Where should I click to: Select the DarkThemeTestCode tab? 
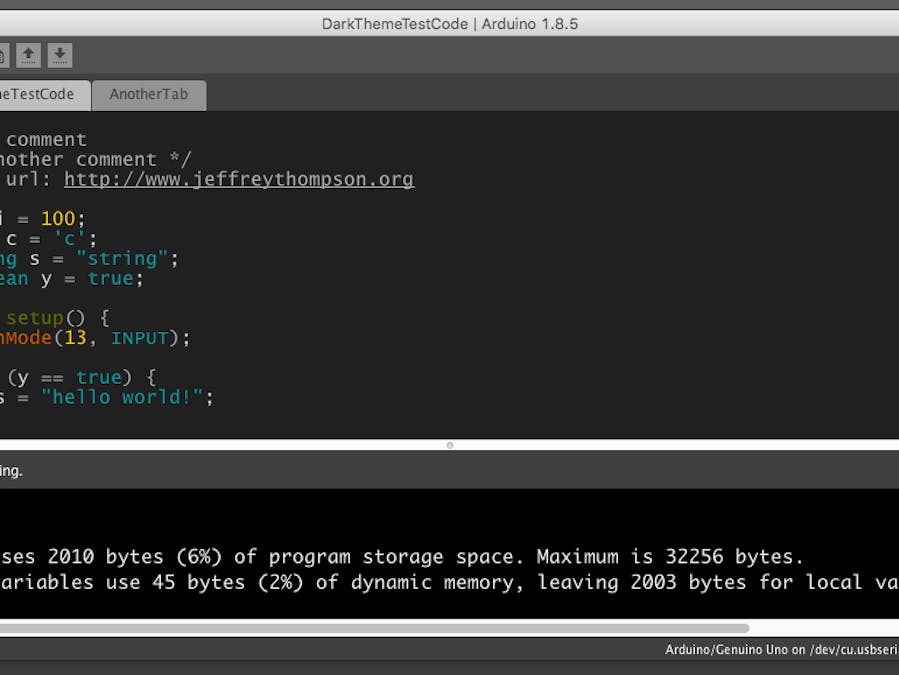38,94
